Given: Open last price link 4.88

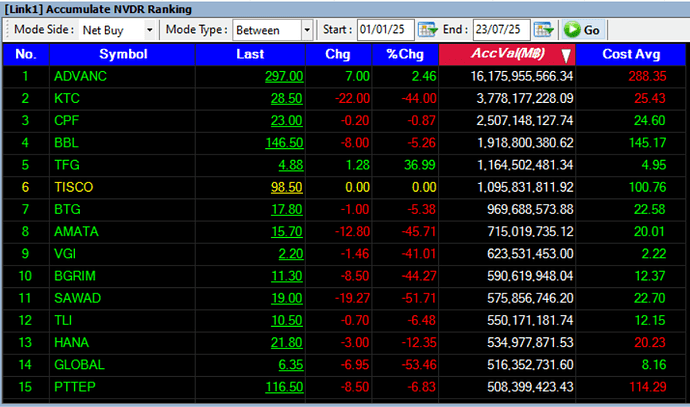Looking at the screenshot, I should [x=290, y=165].
